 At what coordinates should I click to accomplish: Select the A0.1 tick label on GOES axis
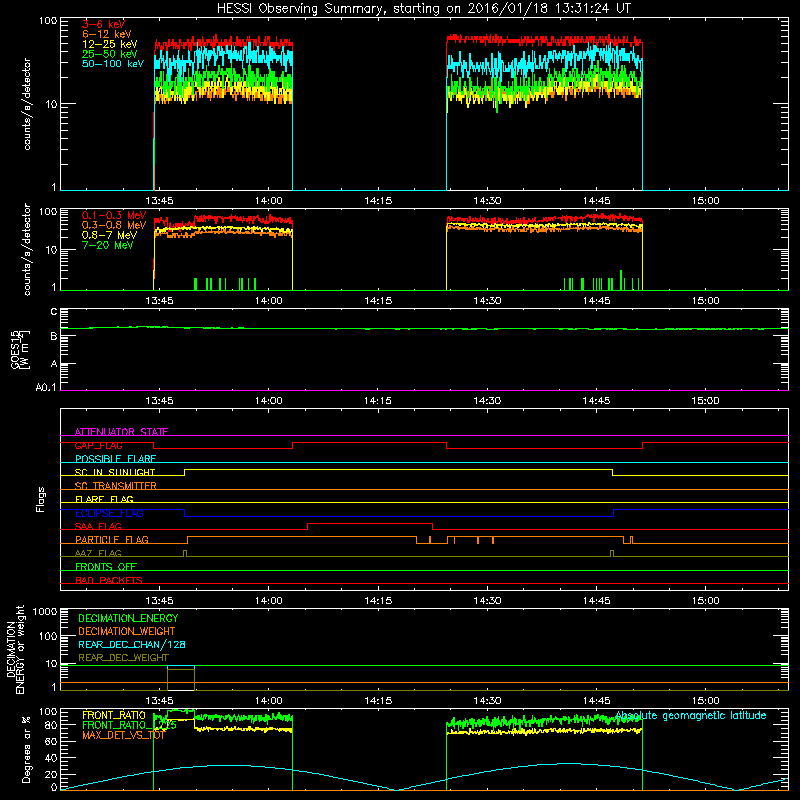pos(46,388)
